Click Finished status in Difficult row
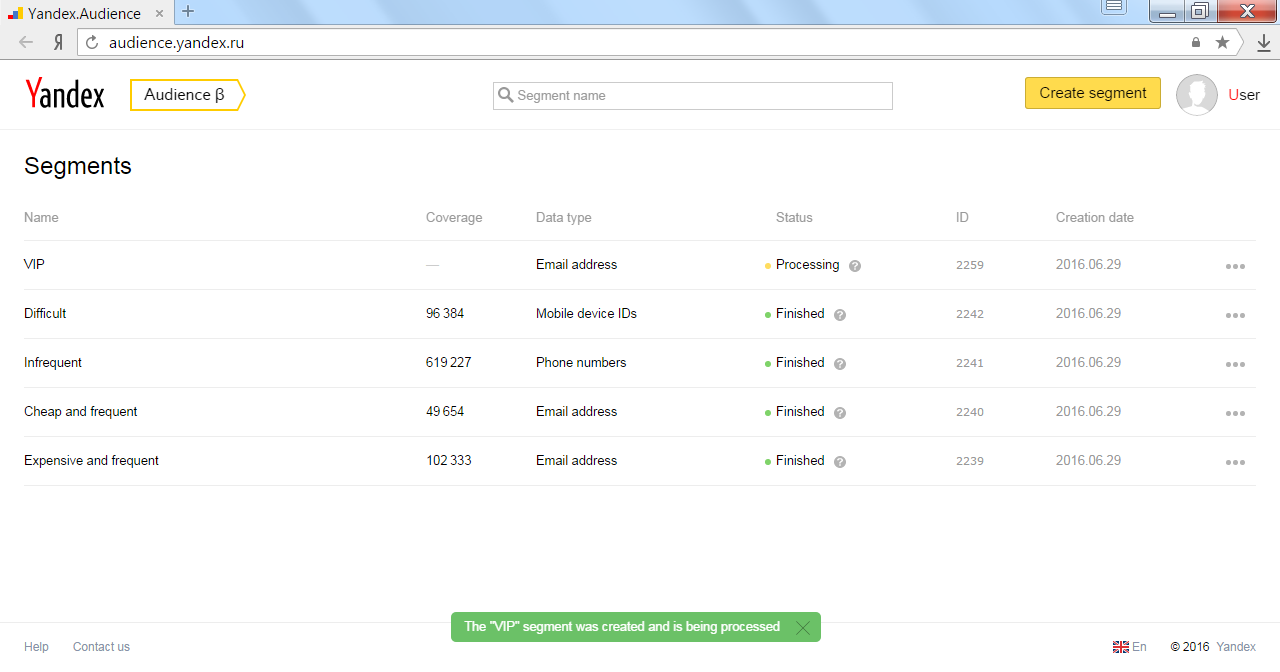The image size is (1280, 672). 800,313
